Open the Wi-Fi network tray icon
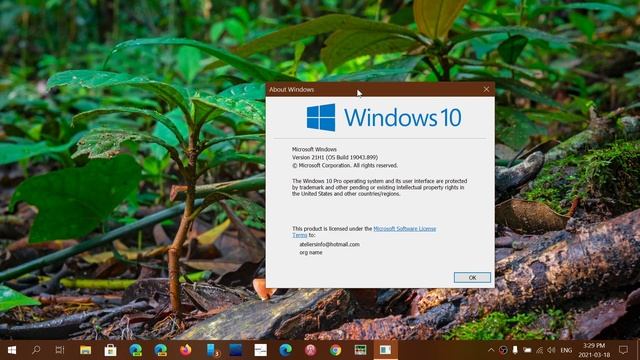Image resolution: width=640 pixels, height=360 pixels. (x=540, y=350)
